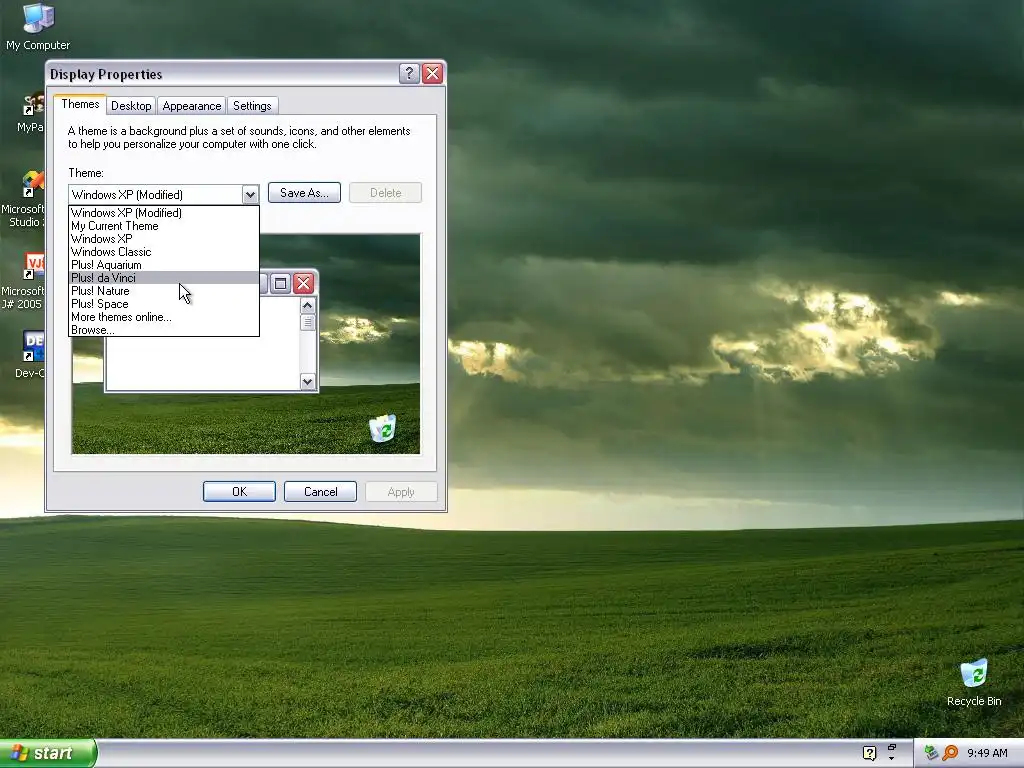Select the MyPa desktop shortcut icon
This screenshot has height=768, width=1024.
[31, 112]
